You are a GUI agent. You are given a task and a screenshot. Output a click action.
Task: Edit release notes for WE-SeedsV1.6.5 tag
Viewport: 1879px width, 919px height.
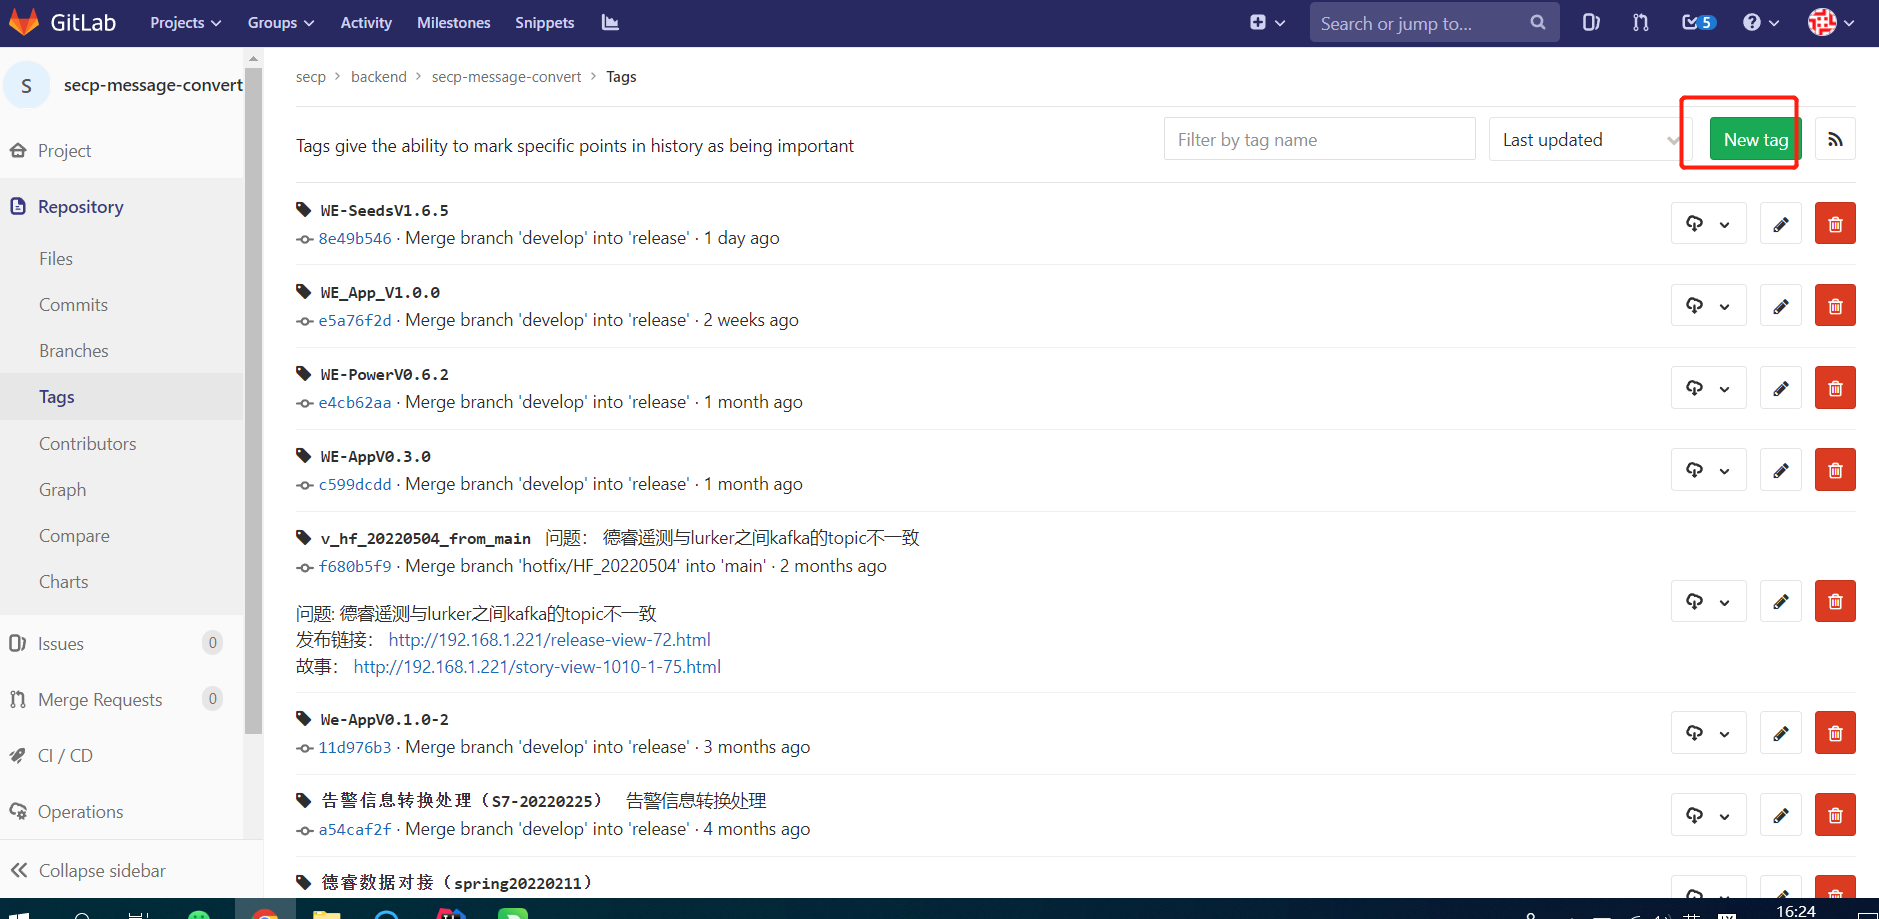coord(1781,224)
